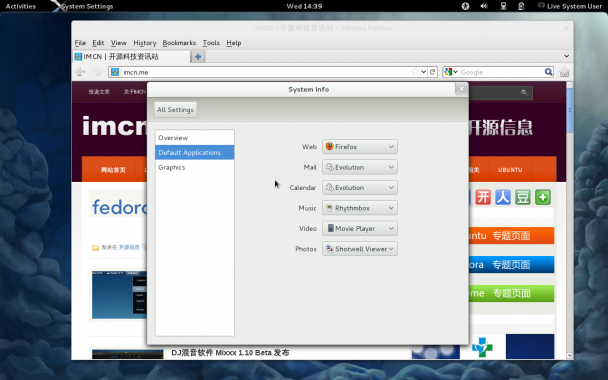Click the red 开 icon on webpage
The height and width of the screenshot is (380, 608).
click(483, 197)
